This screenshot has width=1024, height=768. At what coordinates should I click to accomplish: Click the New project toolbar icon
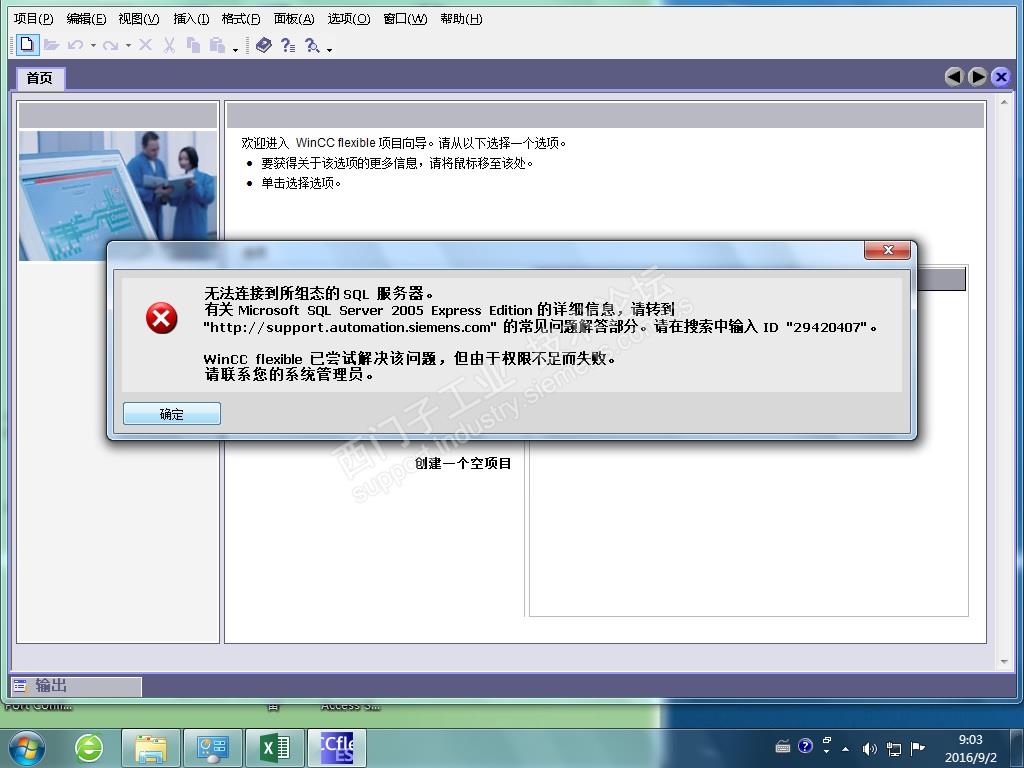pyautogui.click(x=27, y=44)
